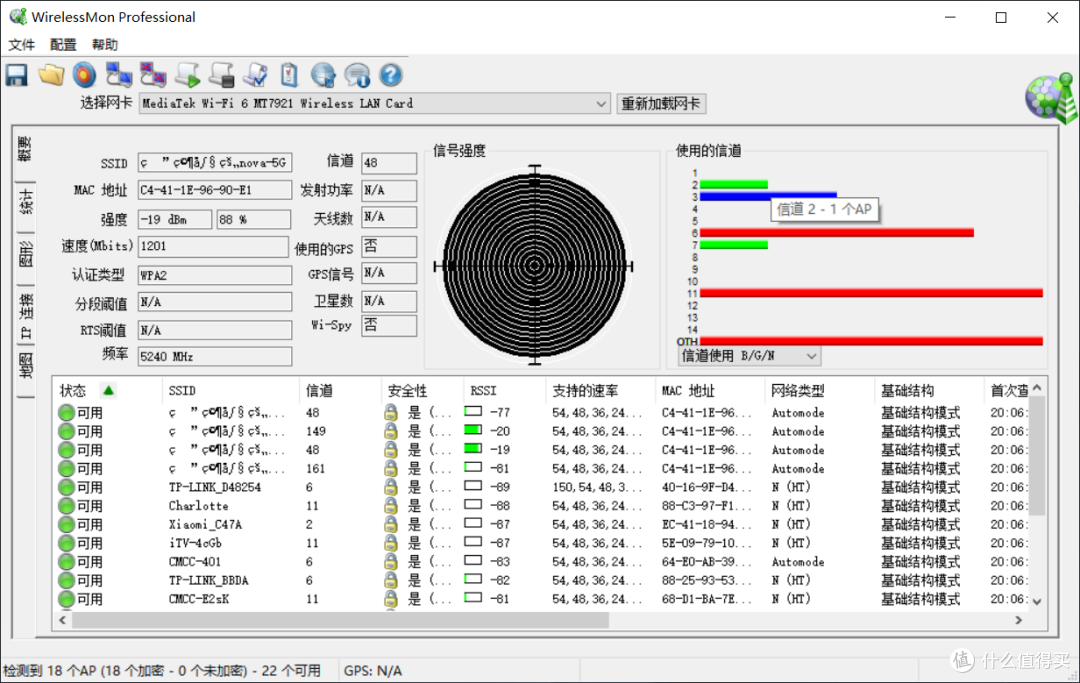Click the green status circle for Xiaomi_C47A
The image size is (1080, 683).
[x=66, y=525]
